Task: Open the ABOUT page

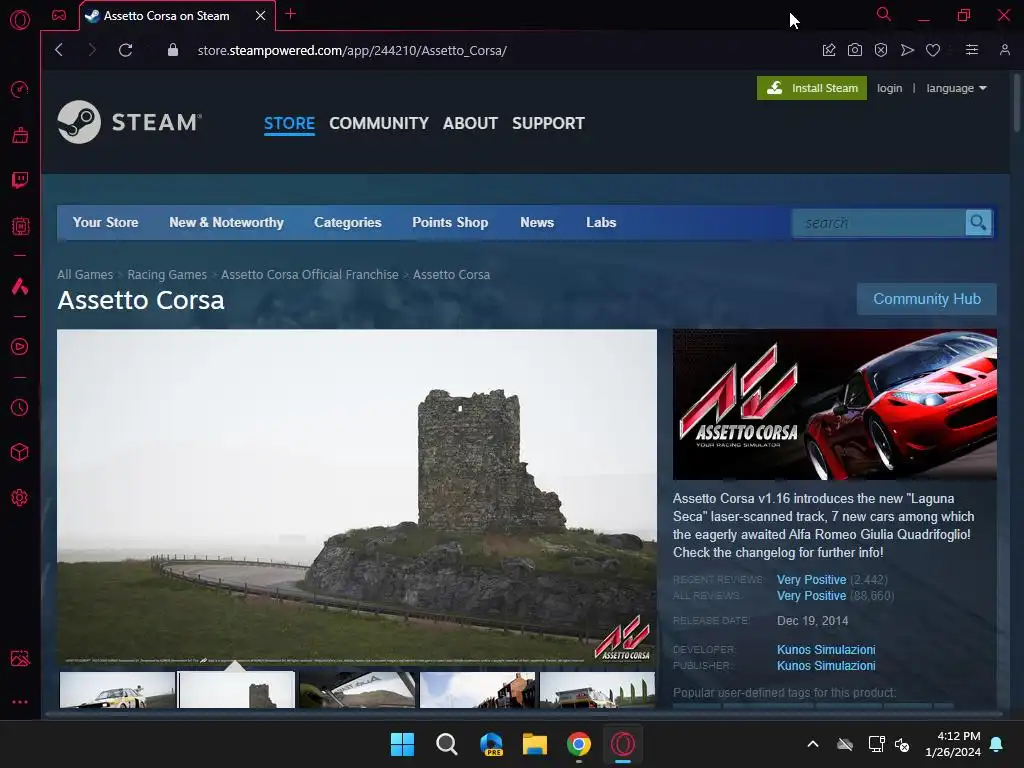Action: 470,123
